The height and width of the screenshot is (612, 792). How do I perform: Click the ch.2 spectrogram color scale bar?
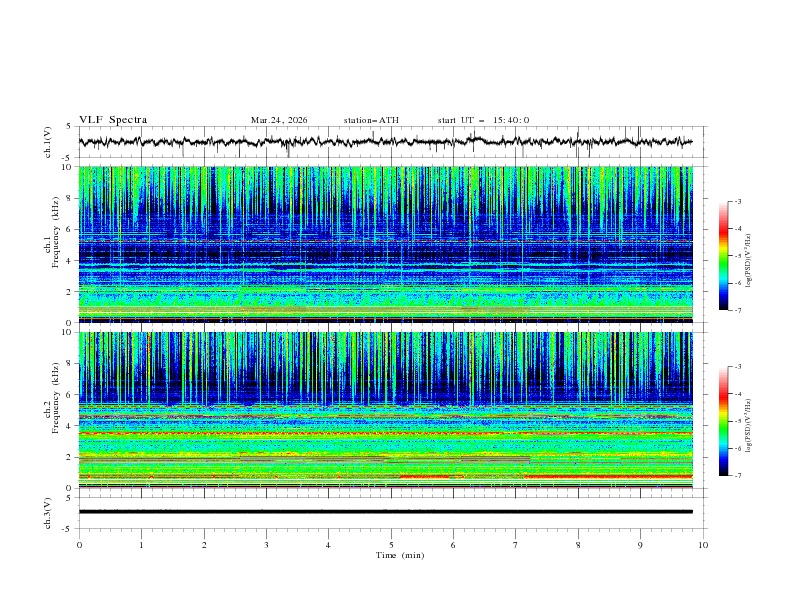coord(723,421)
